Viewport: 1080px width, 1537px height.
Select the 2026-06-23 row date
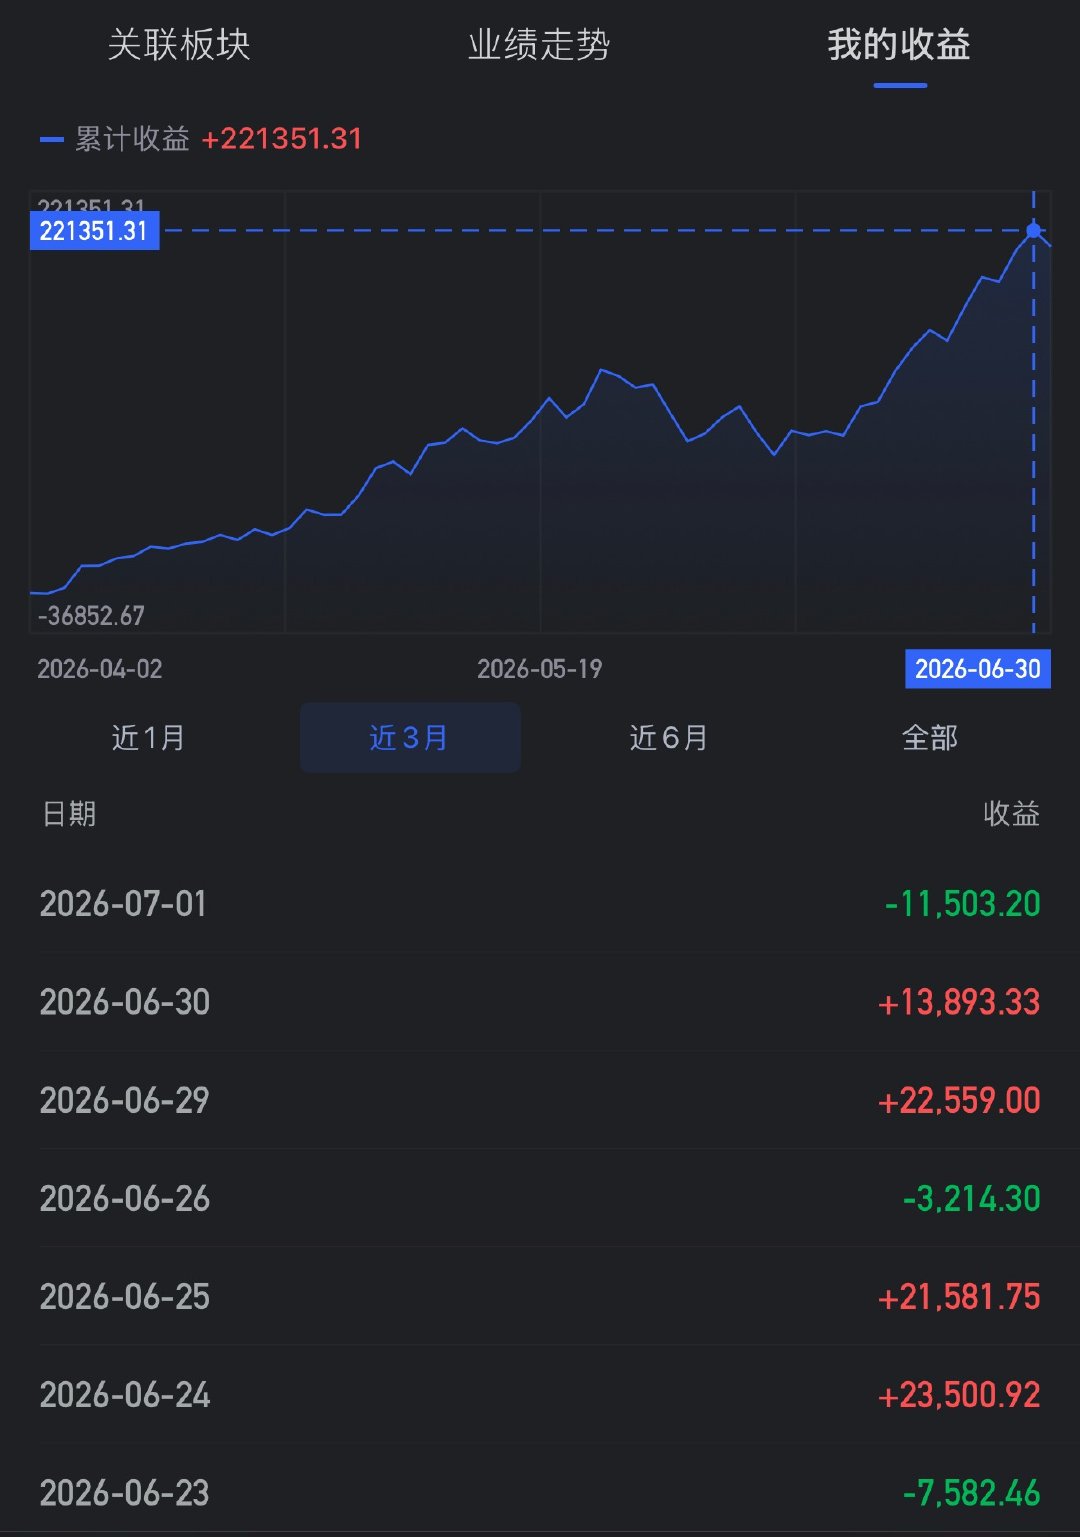pyautogui.click(x=125, y=1492)
